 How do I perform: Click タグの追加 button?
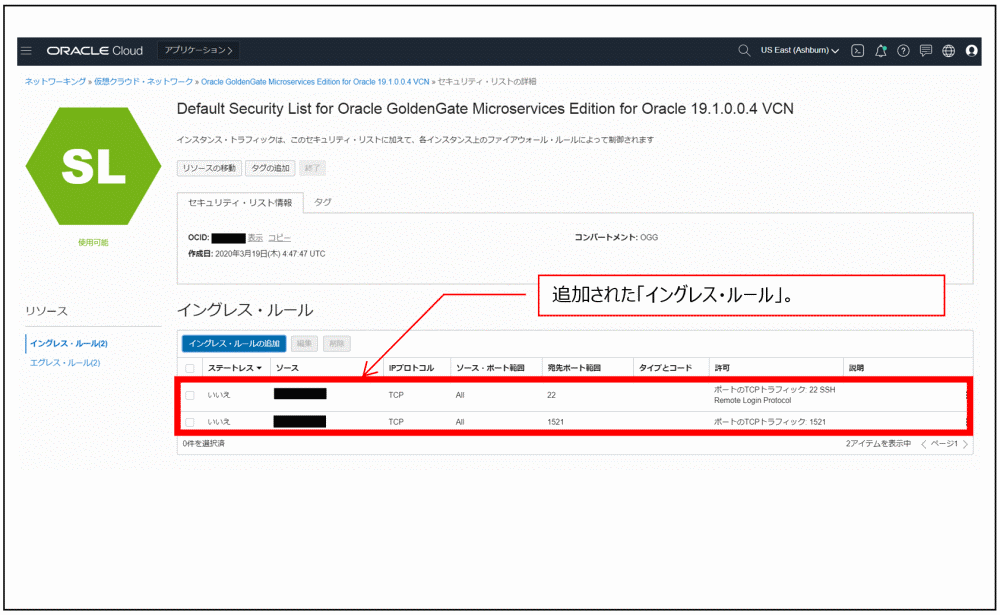(270, 168)
